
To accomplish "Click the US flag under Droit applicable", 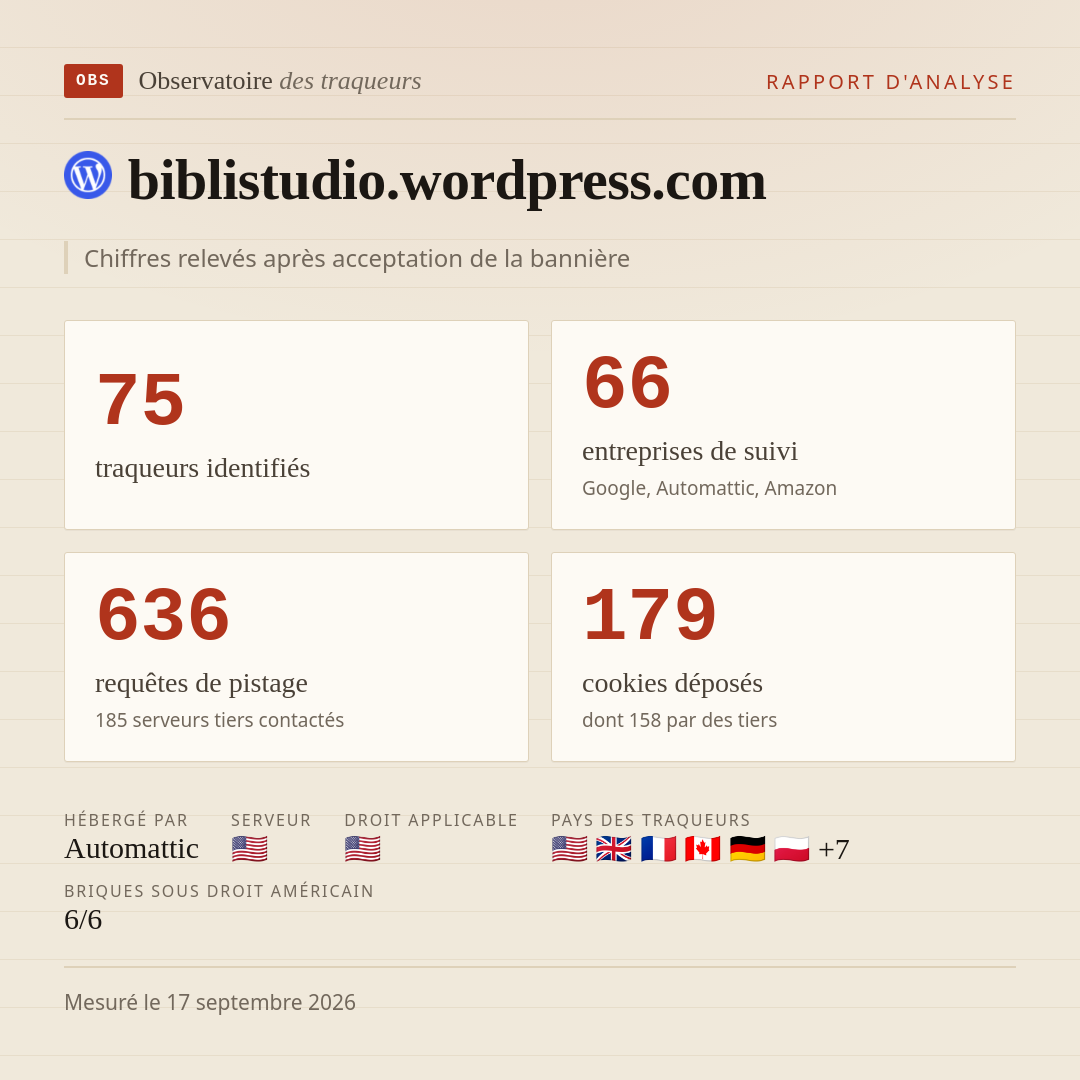I will (362, 849).
